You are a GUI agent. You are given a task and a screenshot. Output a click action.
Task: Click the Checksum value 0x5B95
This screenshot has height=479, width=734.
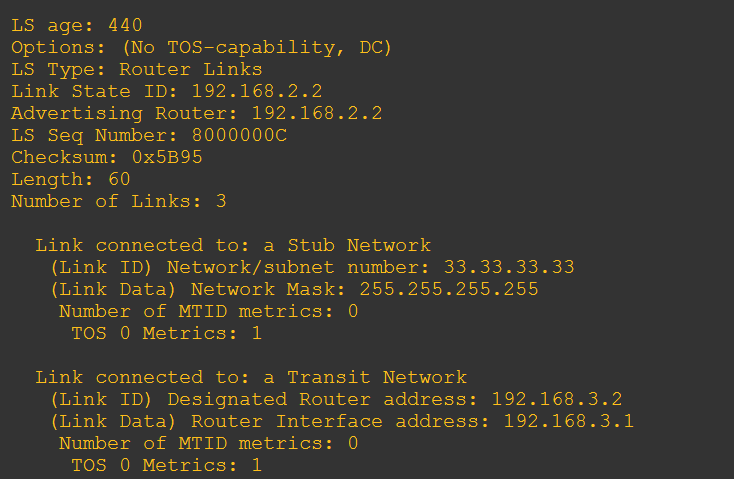click(168, 158)
